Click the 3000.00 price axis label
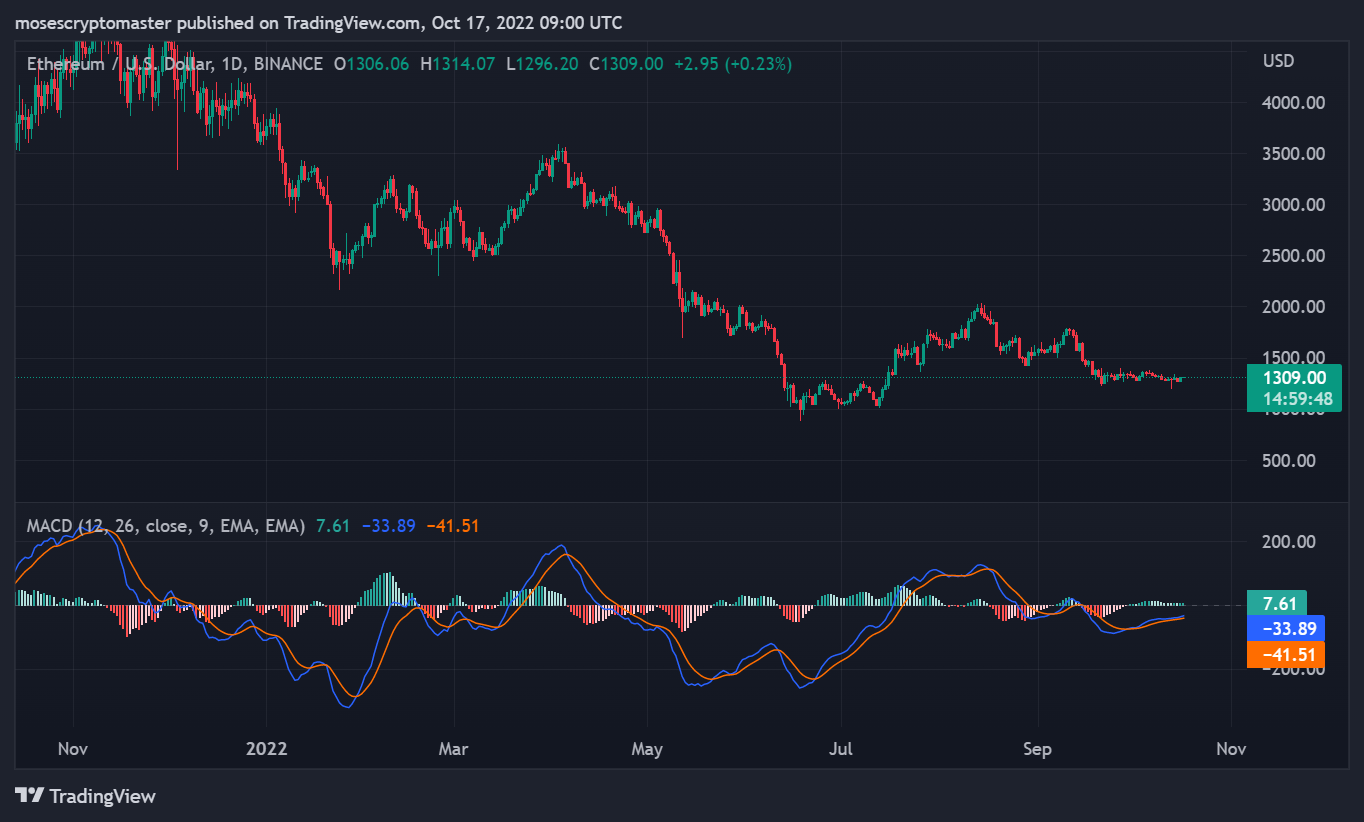 coord(1295,205)
